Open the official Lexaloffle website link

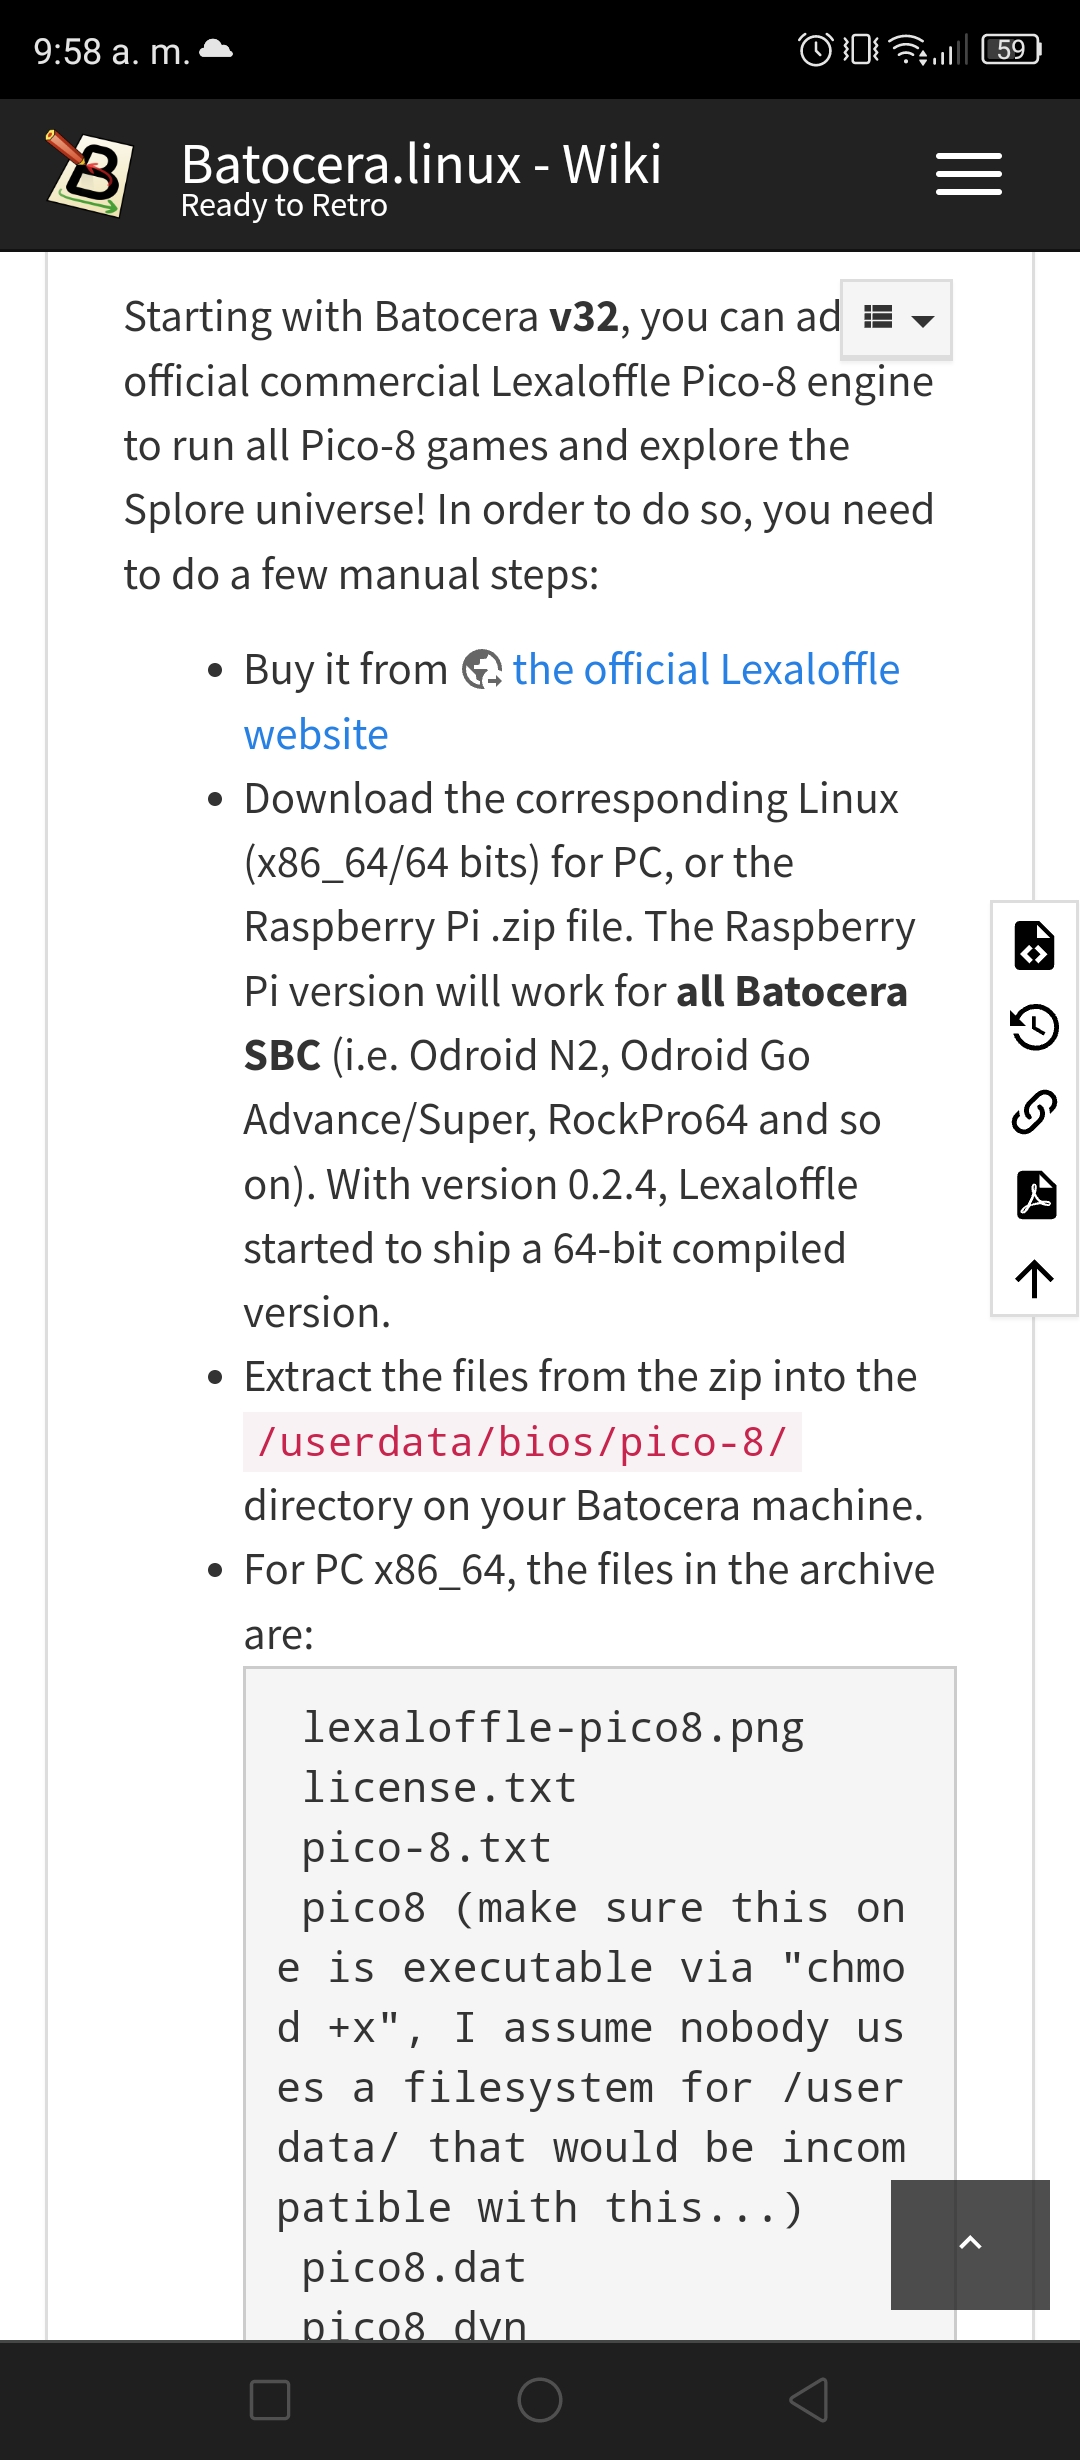(571, 701)
